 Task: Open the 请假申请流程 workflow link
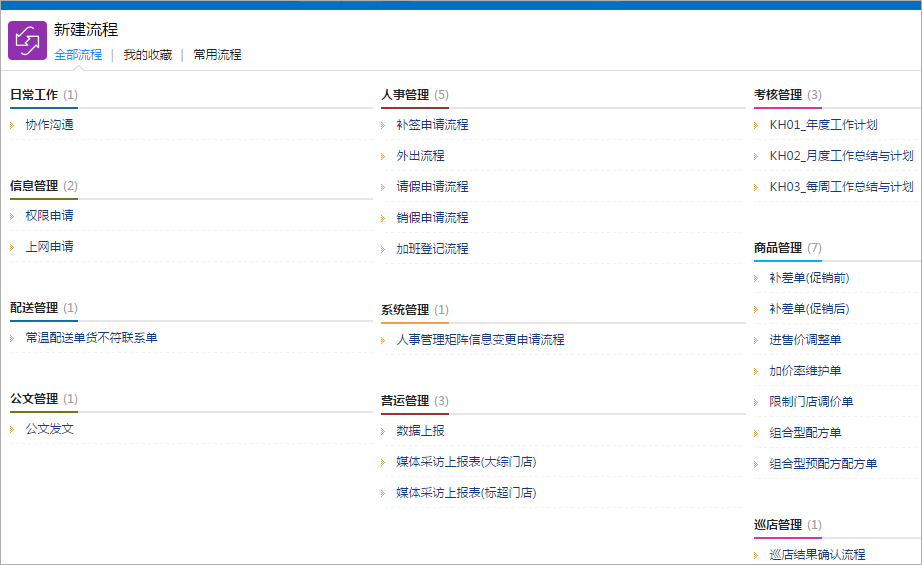(432, 187)
